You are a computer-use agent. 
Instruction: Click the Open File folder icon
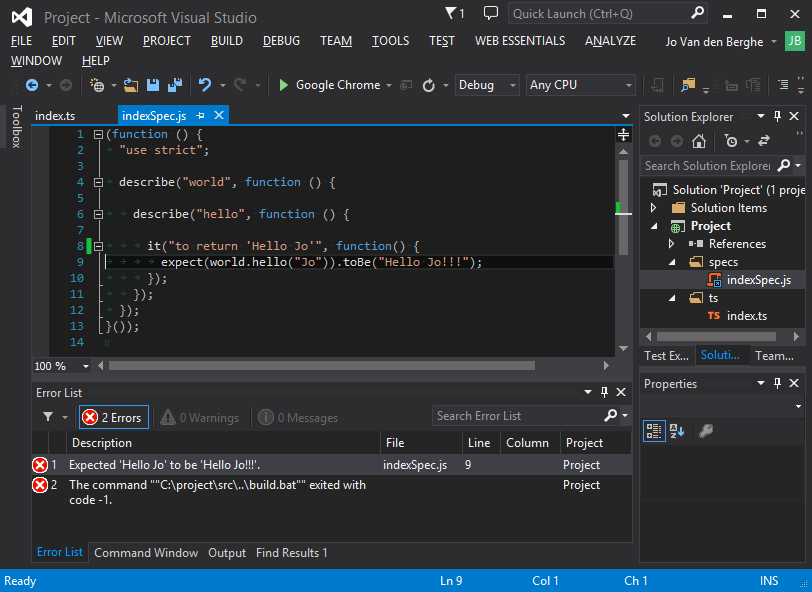coord(131,85)
